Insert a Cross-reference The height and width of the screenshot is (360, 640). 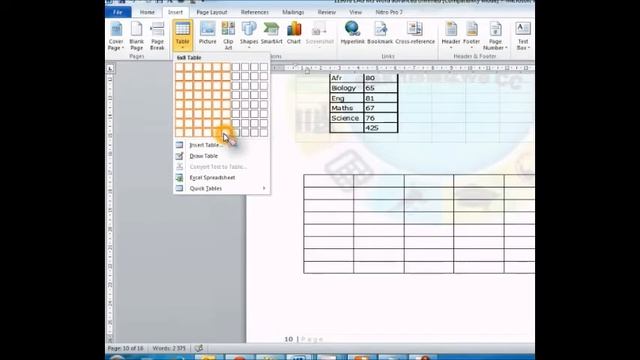click(x=415, y=33)
